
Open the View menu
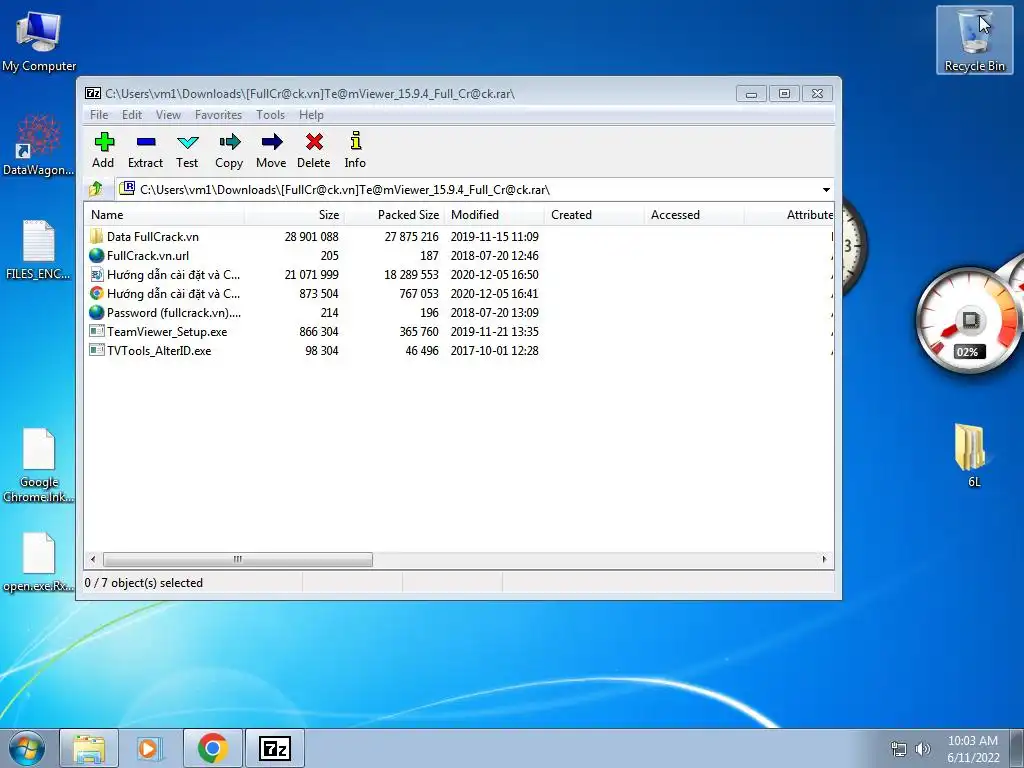(168, 115)
